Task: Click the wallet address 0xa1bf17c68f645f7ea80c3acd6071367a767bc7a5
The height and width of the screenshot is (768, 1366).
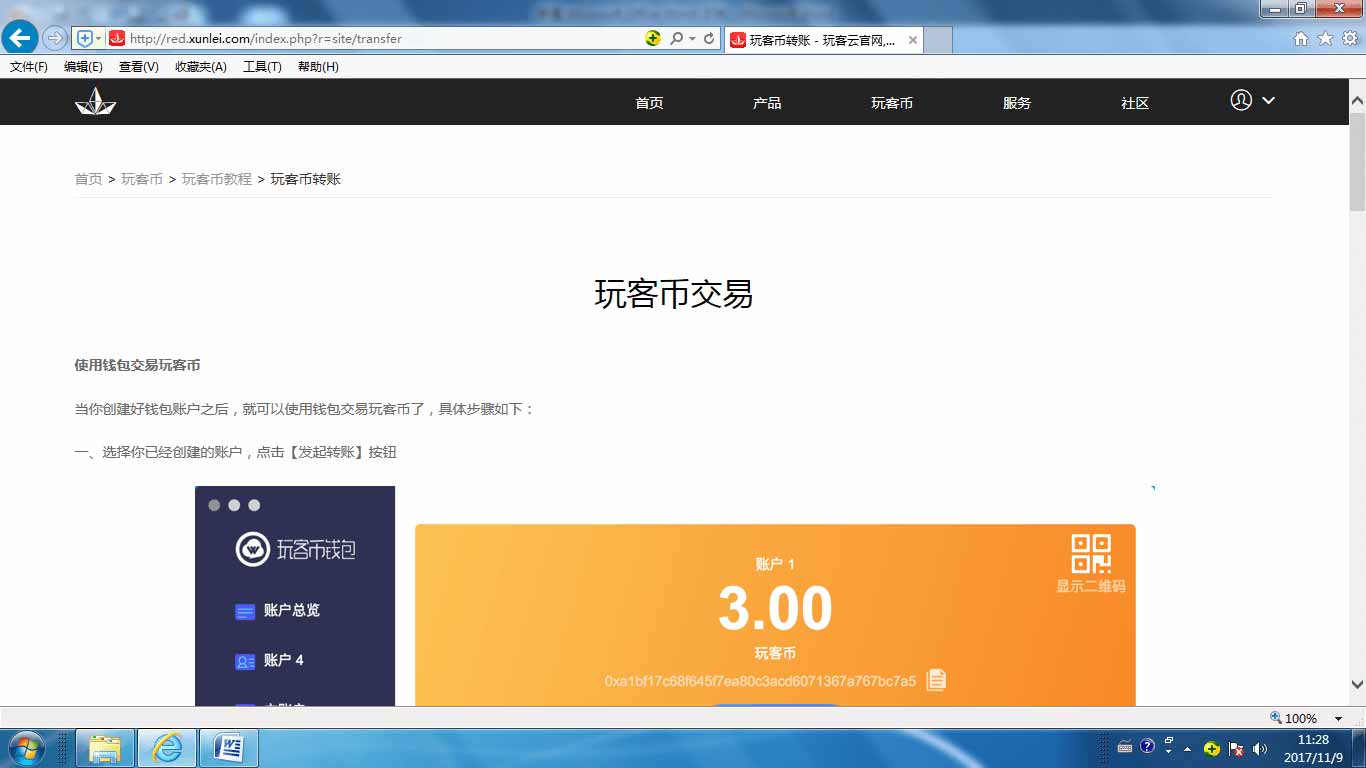Action: 760,681
